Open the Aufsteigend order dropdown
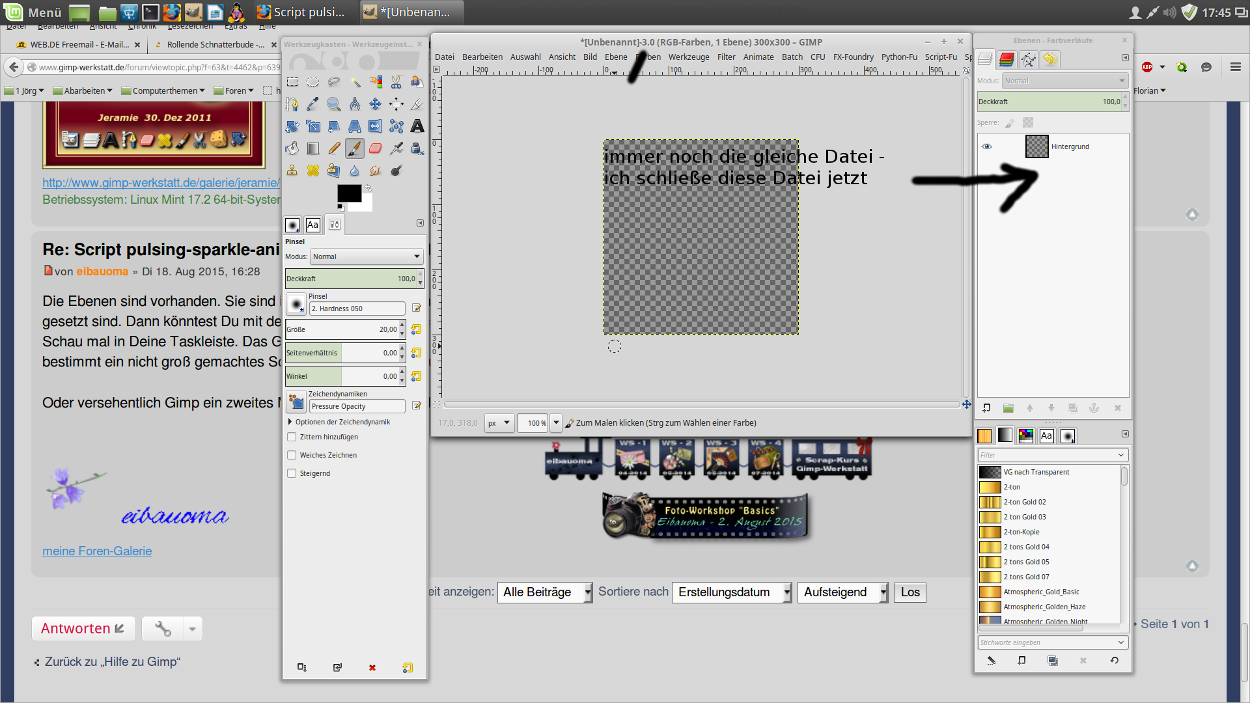The image size is (1250, 703). 844,592
